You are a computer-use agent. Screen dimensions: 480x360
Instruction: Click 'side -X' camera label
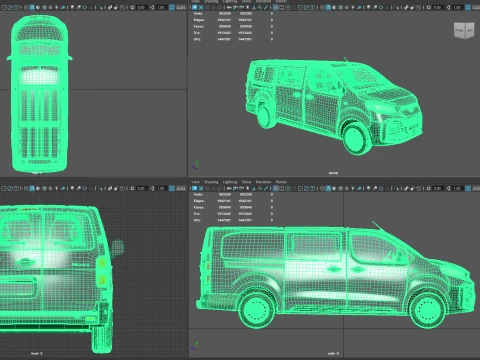pyautogui.click(x=333, y=354)
